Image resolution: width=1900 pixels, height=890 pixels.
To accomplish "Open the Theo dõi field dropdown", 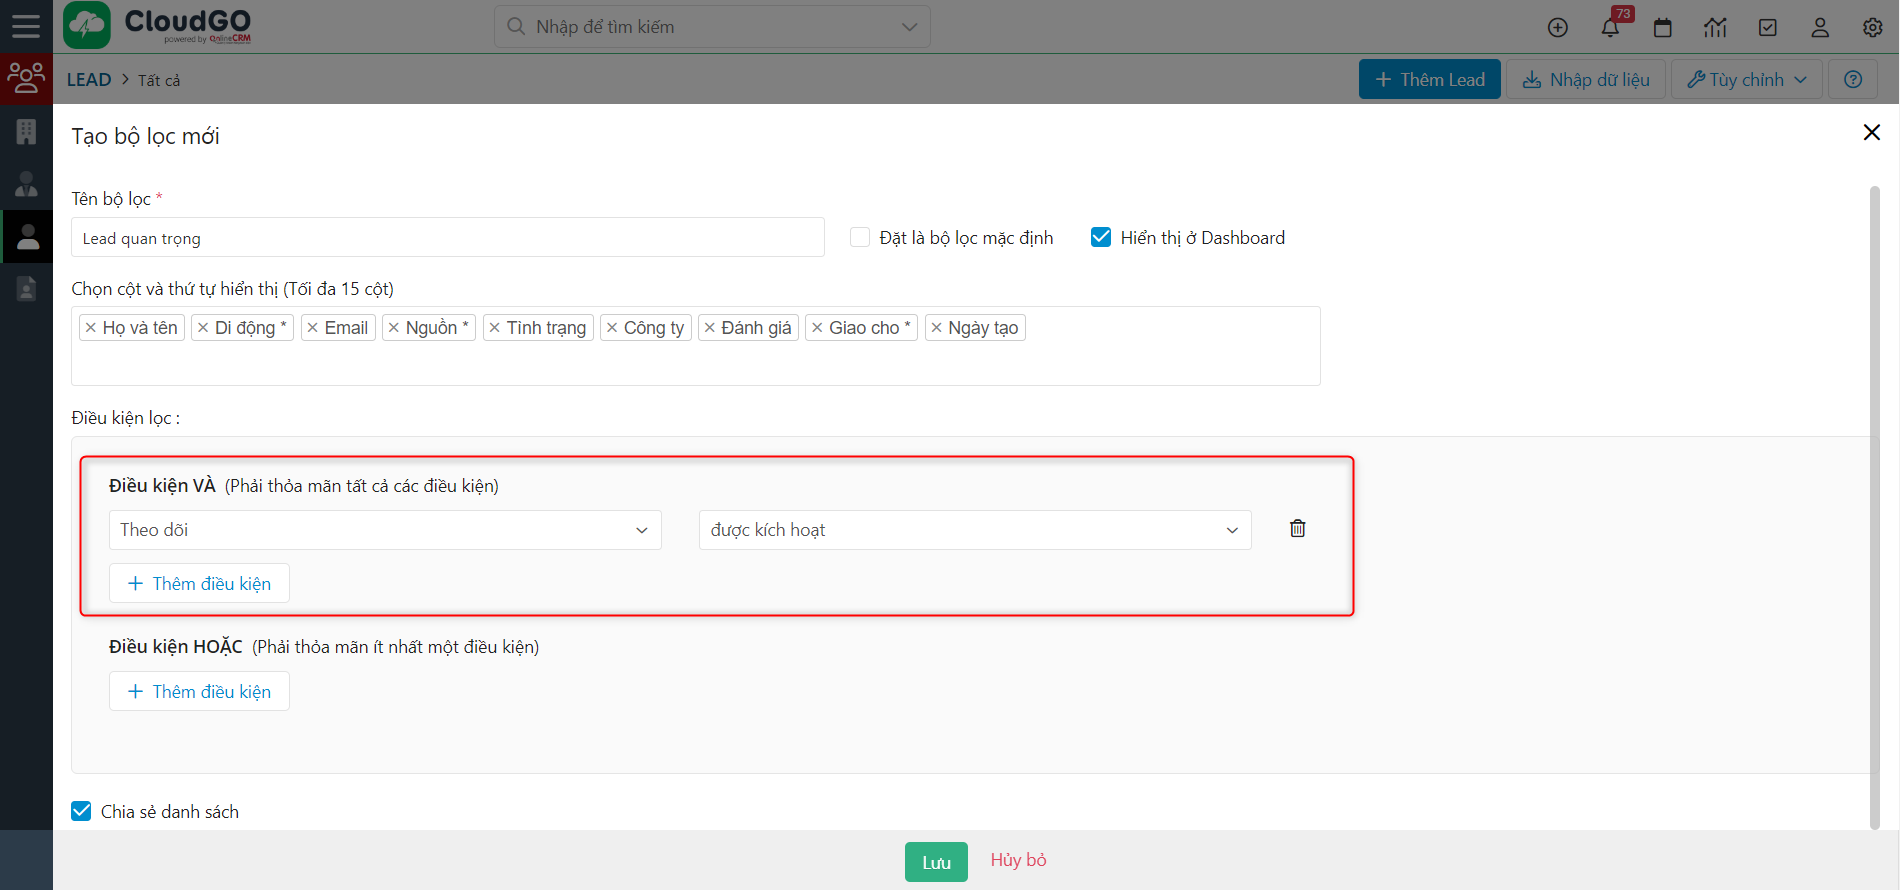I will coord(385,530).
